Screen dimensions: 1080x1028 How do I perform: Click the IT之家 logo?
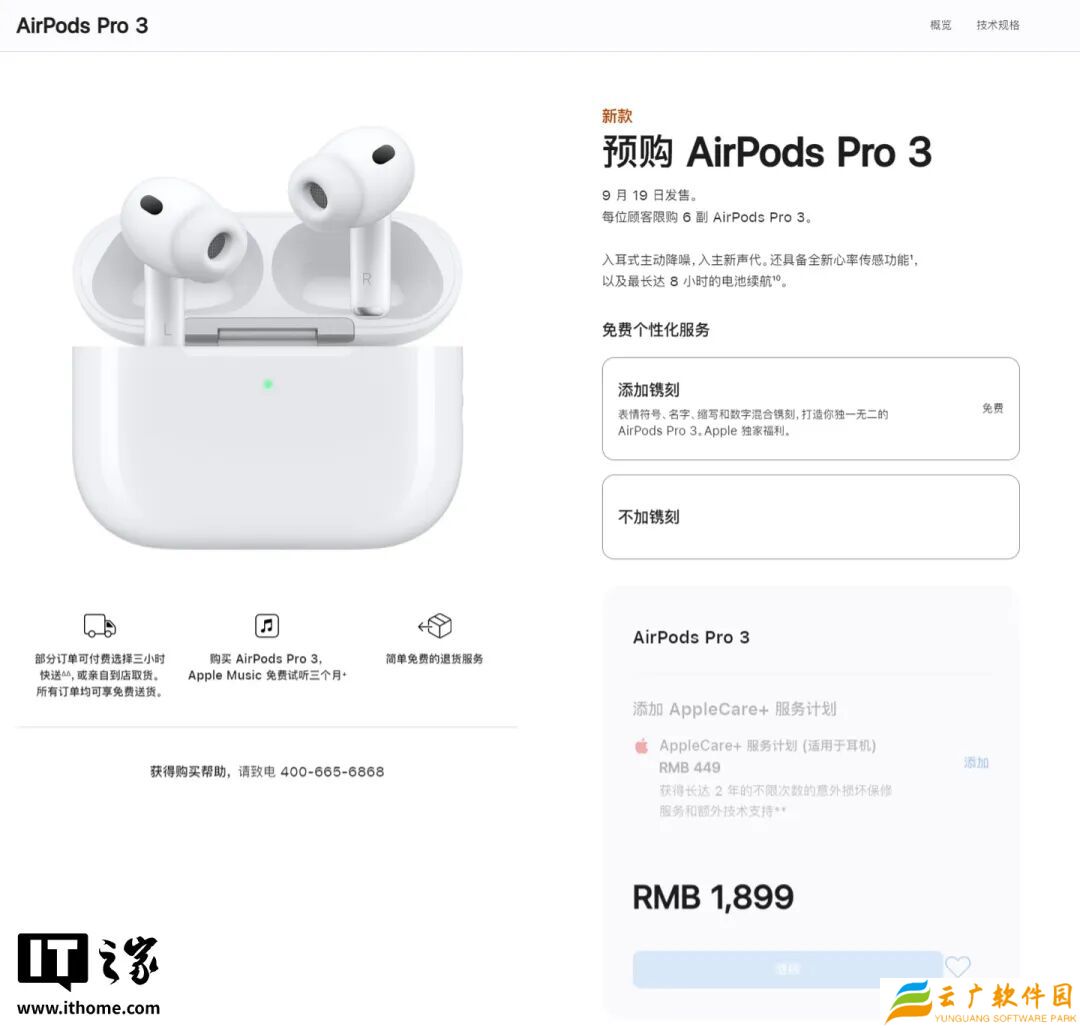88,961
